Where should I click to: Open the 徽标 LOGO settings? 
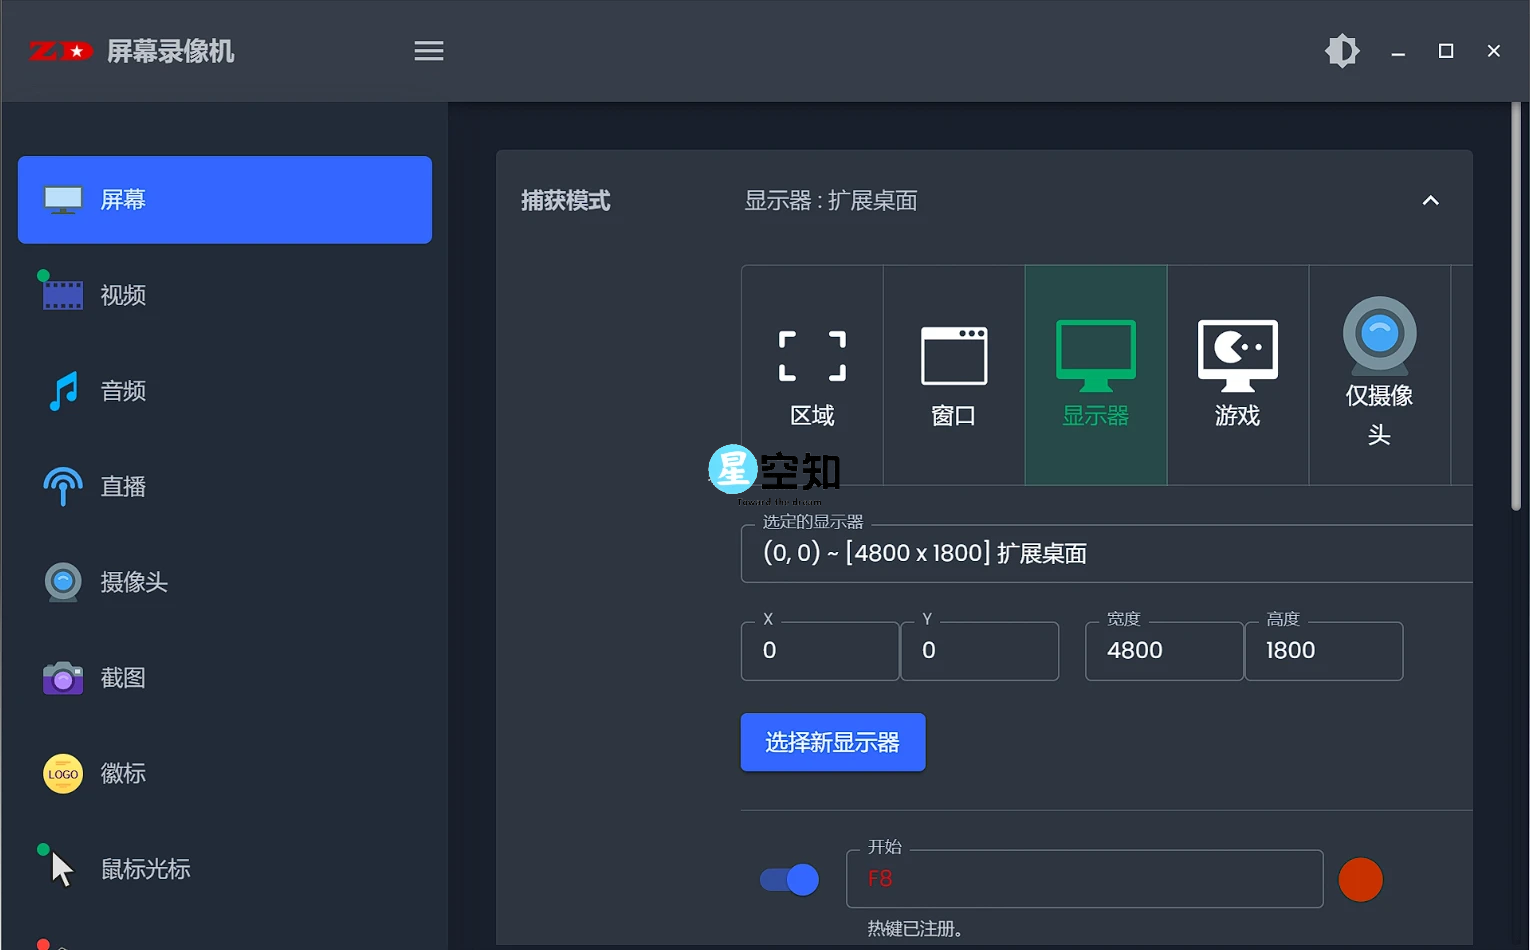123,773
